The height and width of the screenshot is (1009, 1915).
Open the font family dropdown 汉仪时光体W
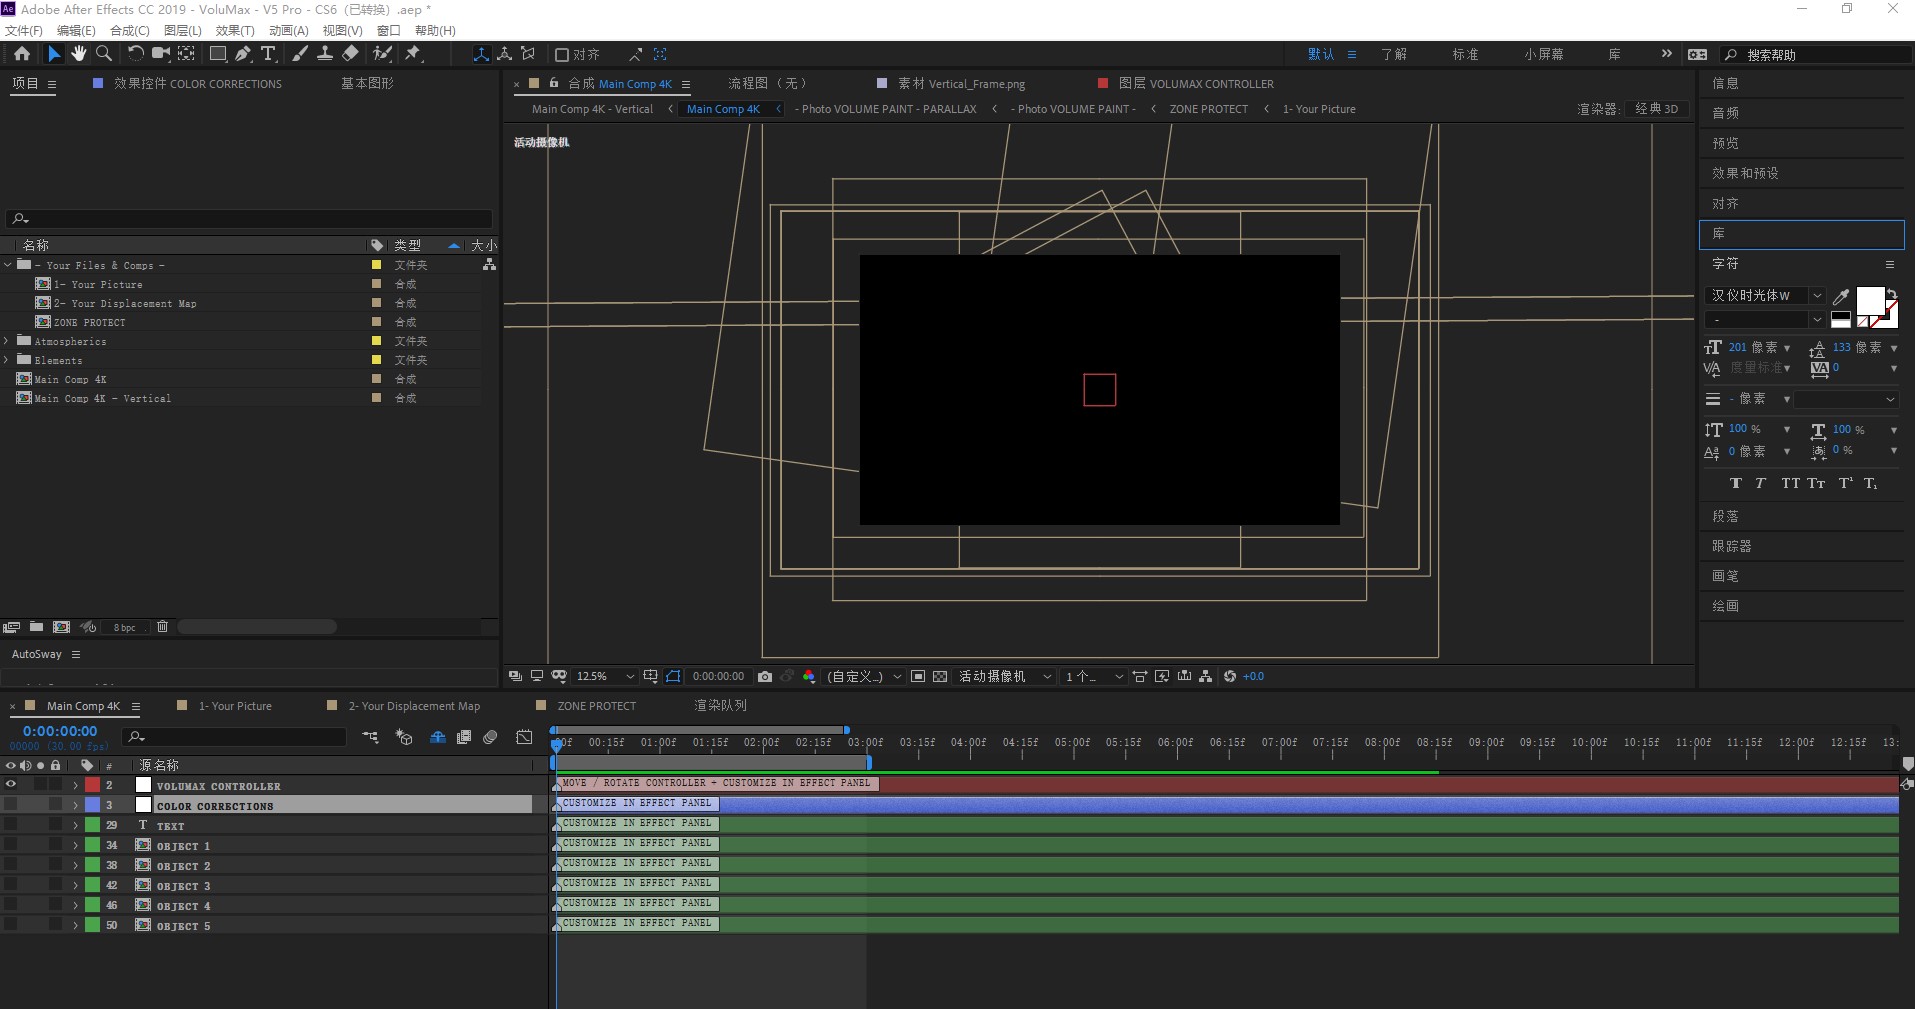[x=1764, y=295]
